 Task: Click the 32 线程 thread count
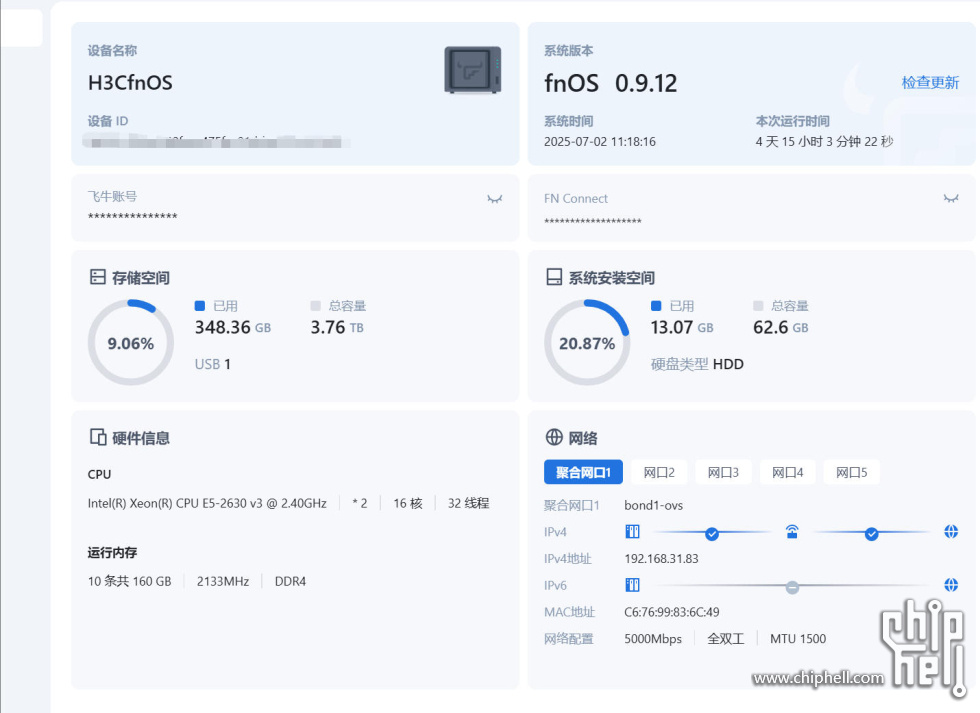pyautogui.click(x=468, y=504)
